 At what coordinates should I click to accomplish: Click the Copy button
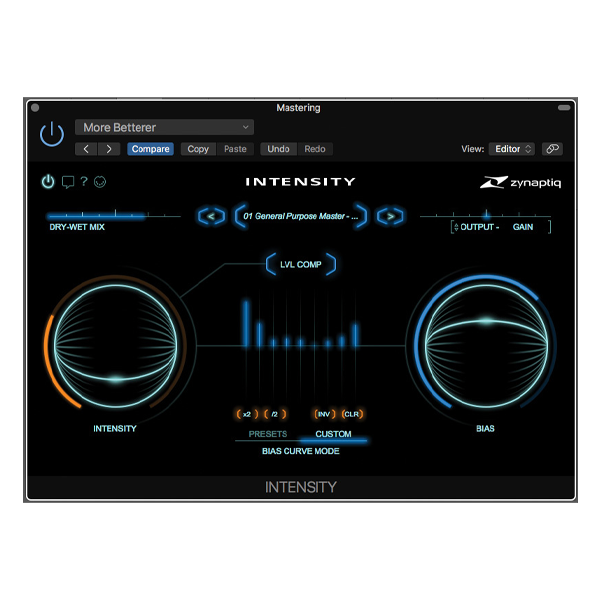(x=198, y=149)
